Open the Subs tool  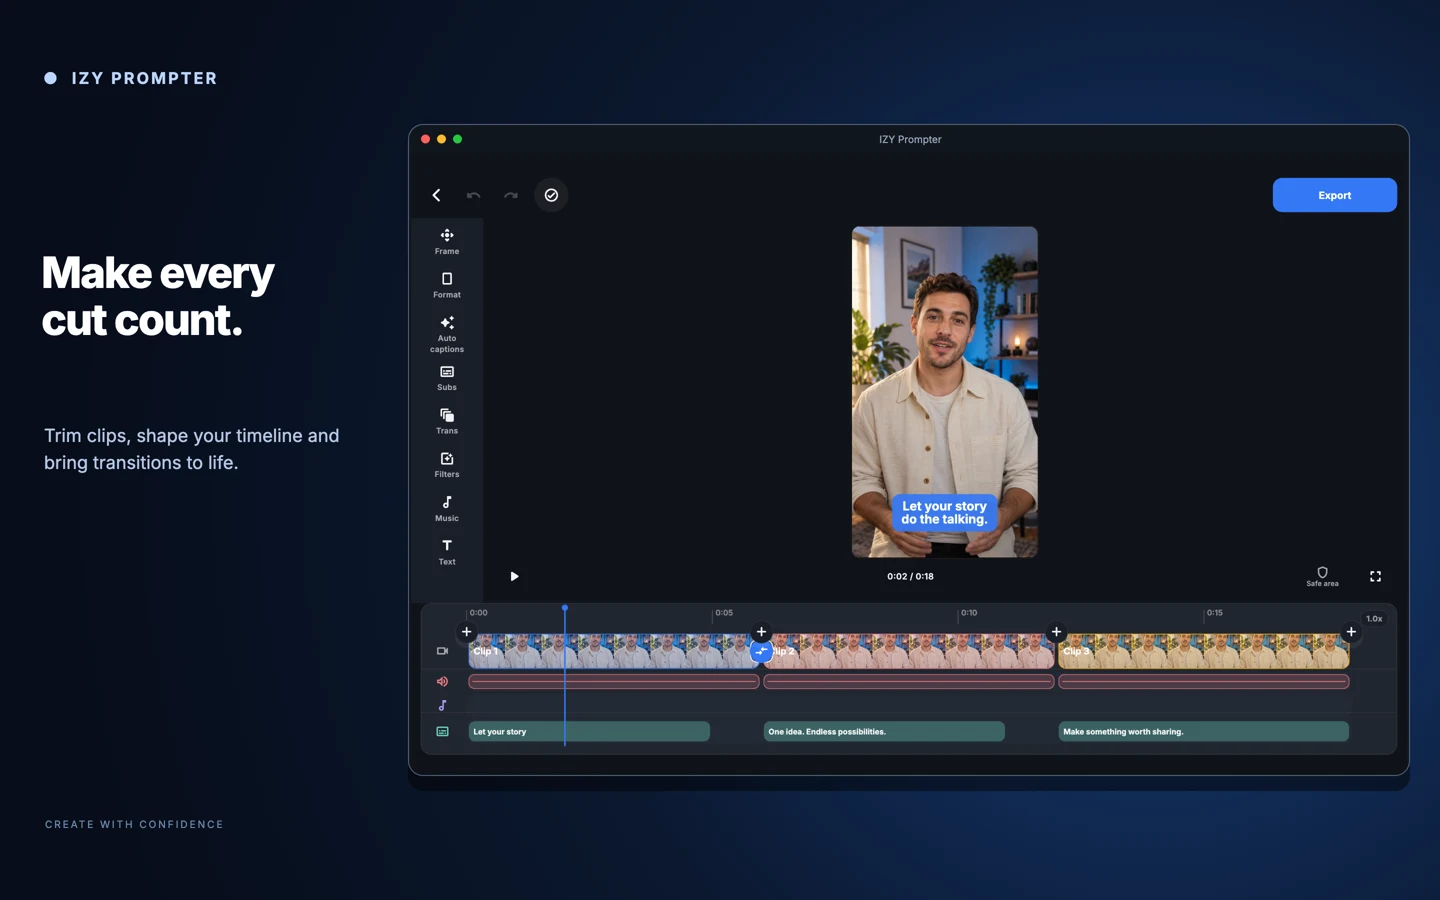tap(447, 378)
